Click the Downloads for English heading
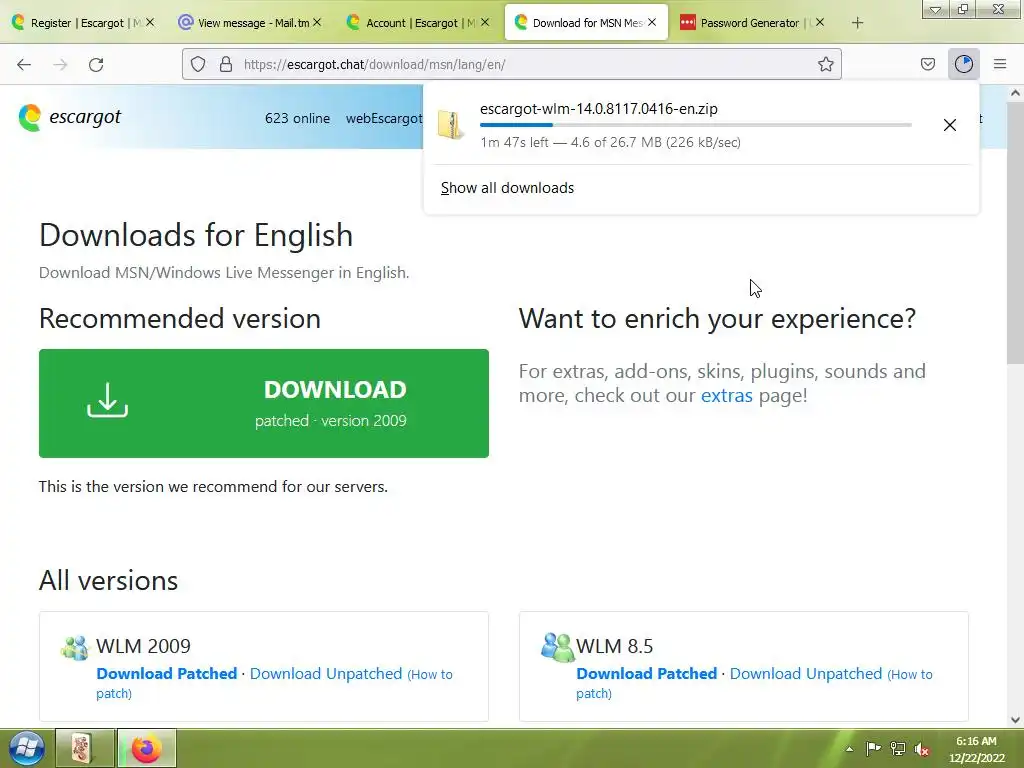 [196, 235]
